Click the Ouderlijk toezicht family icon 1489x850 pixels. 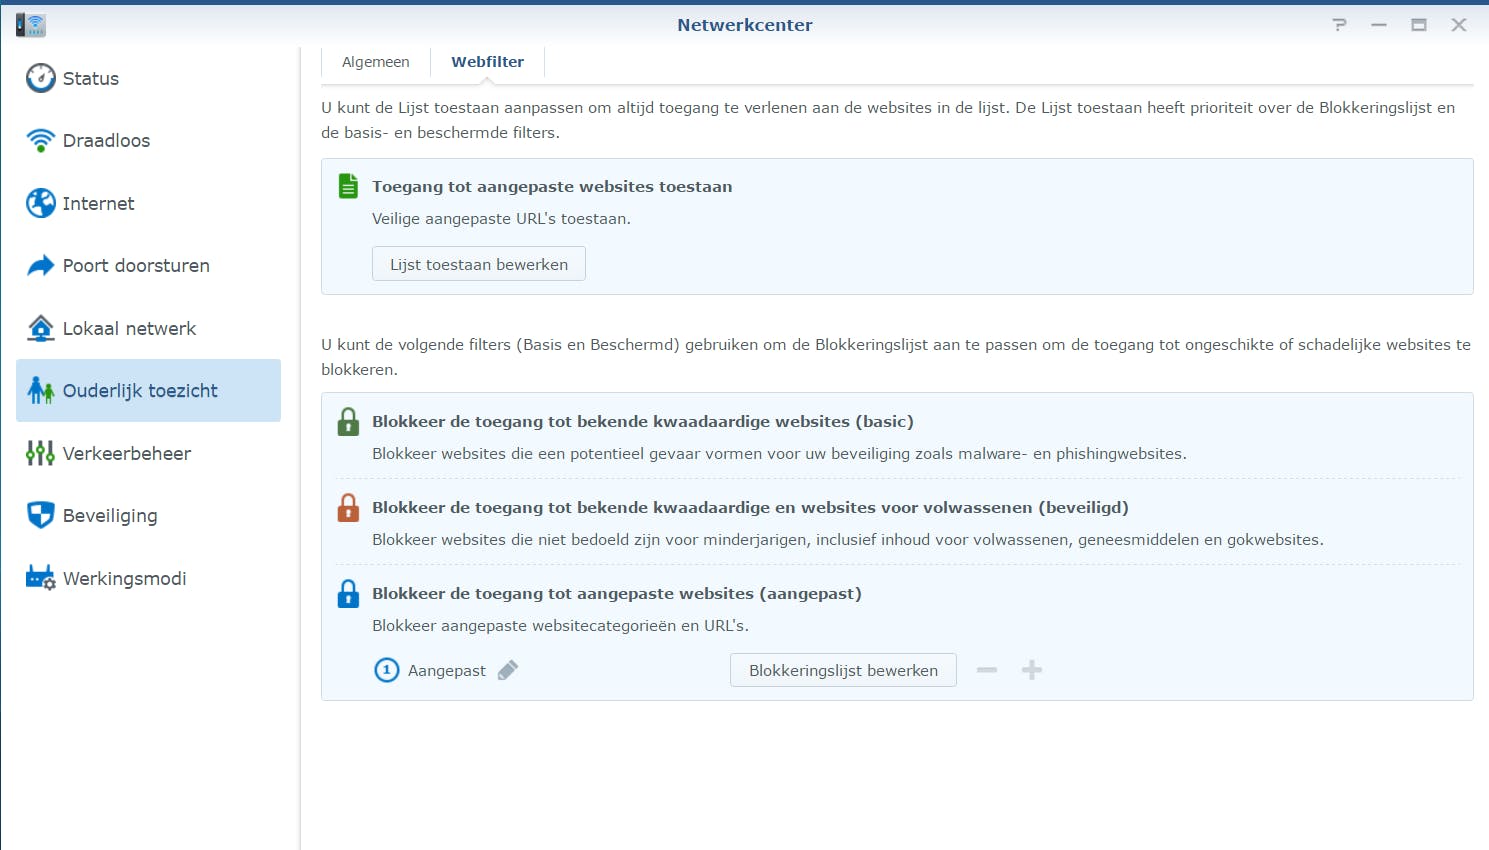41,391
